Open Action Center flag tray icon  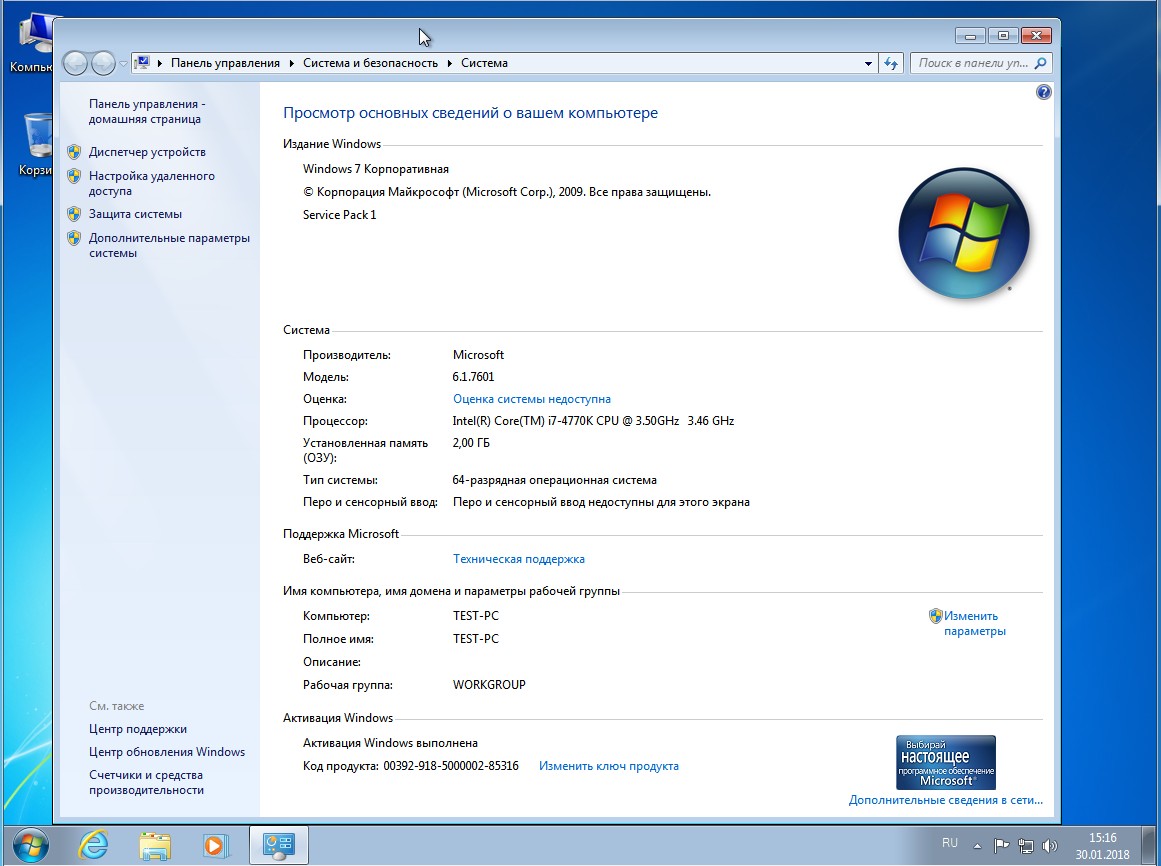[x=1001, y=845]
